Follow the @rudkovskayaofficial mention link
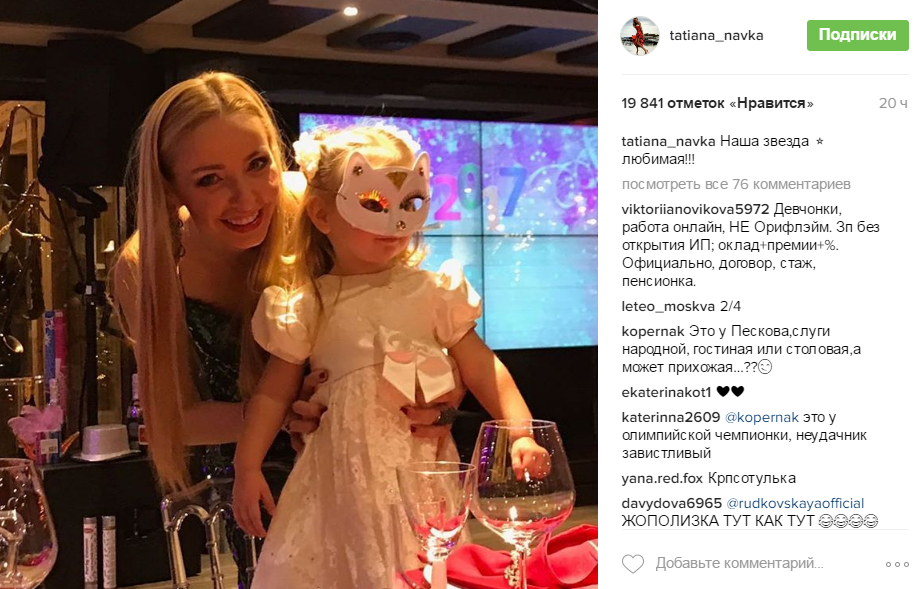The width and height of the screenshot is (914, 589). pos(795,503)
